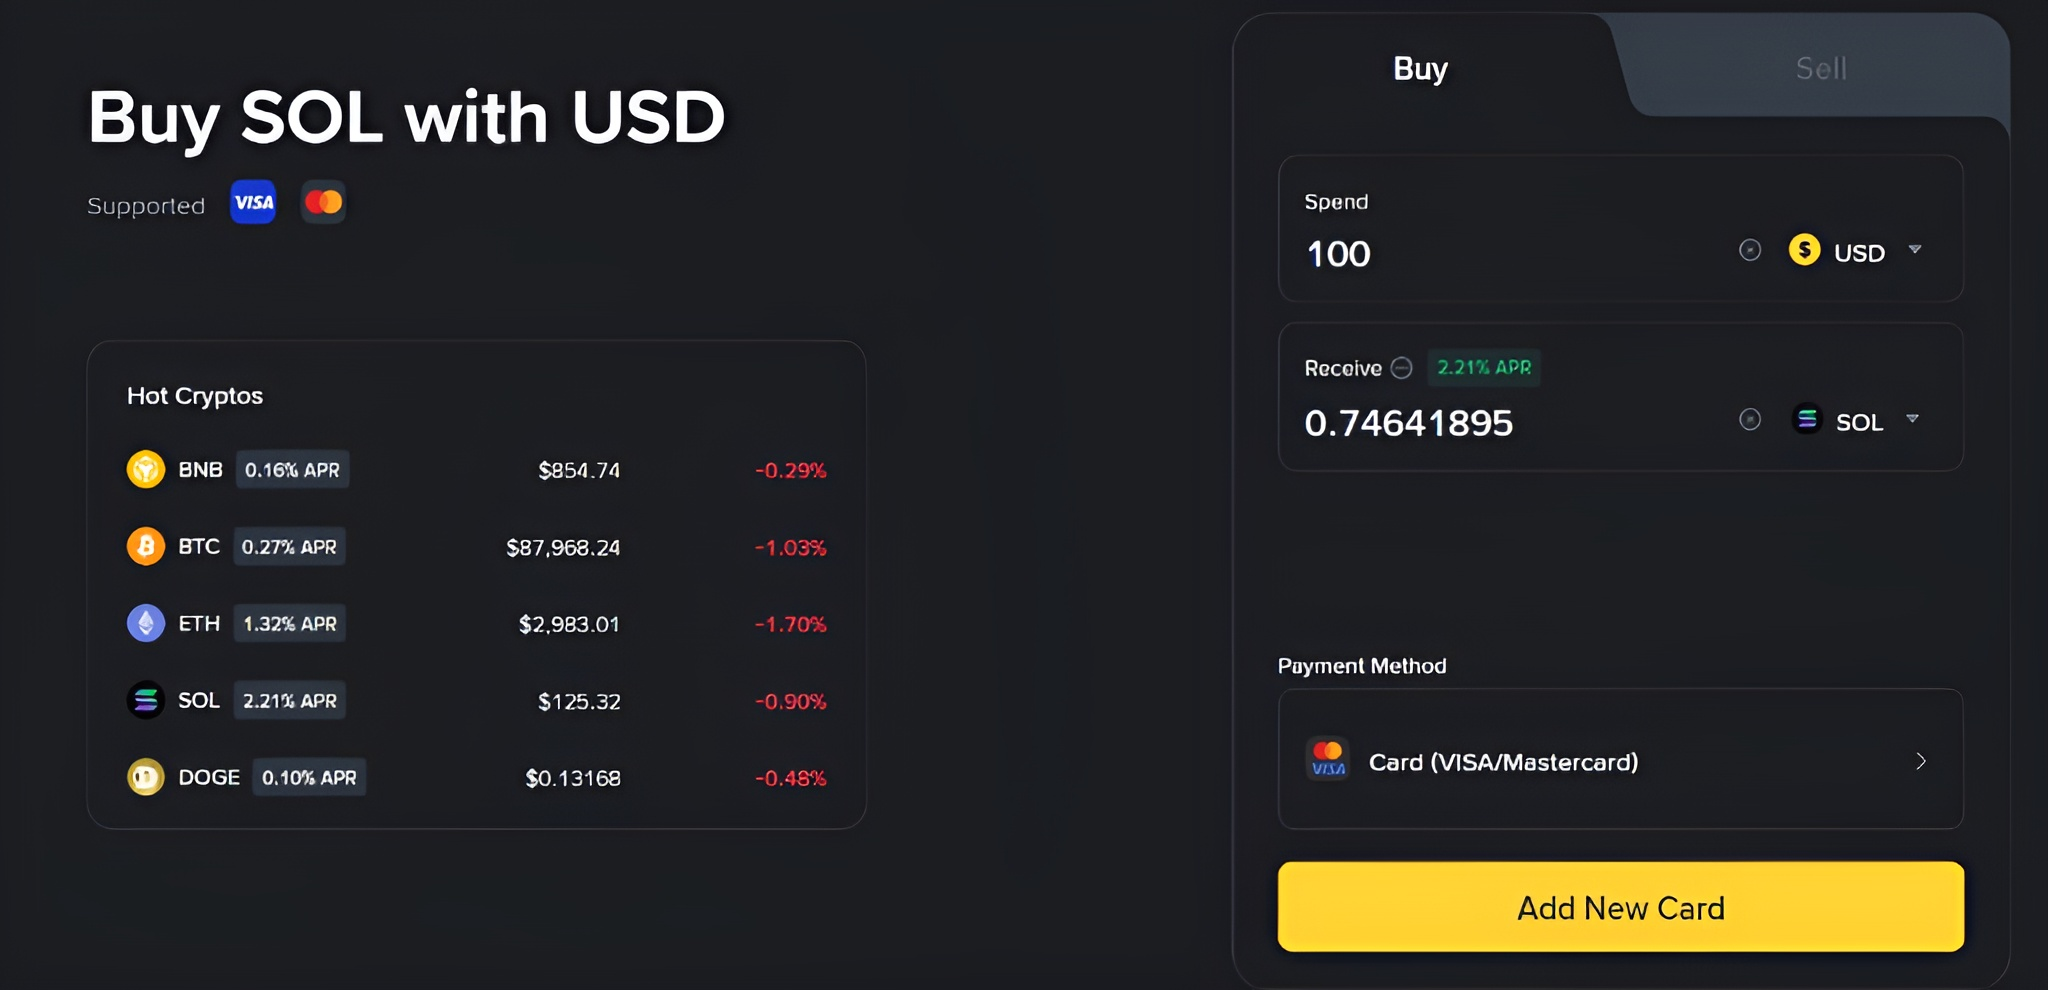Select the BNB coin icon
Image resolution: width=2048 pixels, height=990 pixels.
click(146, 469)
